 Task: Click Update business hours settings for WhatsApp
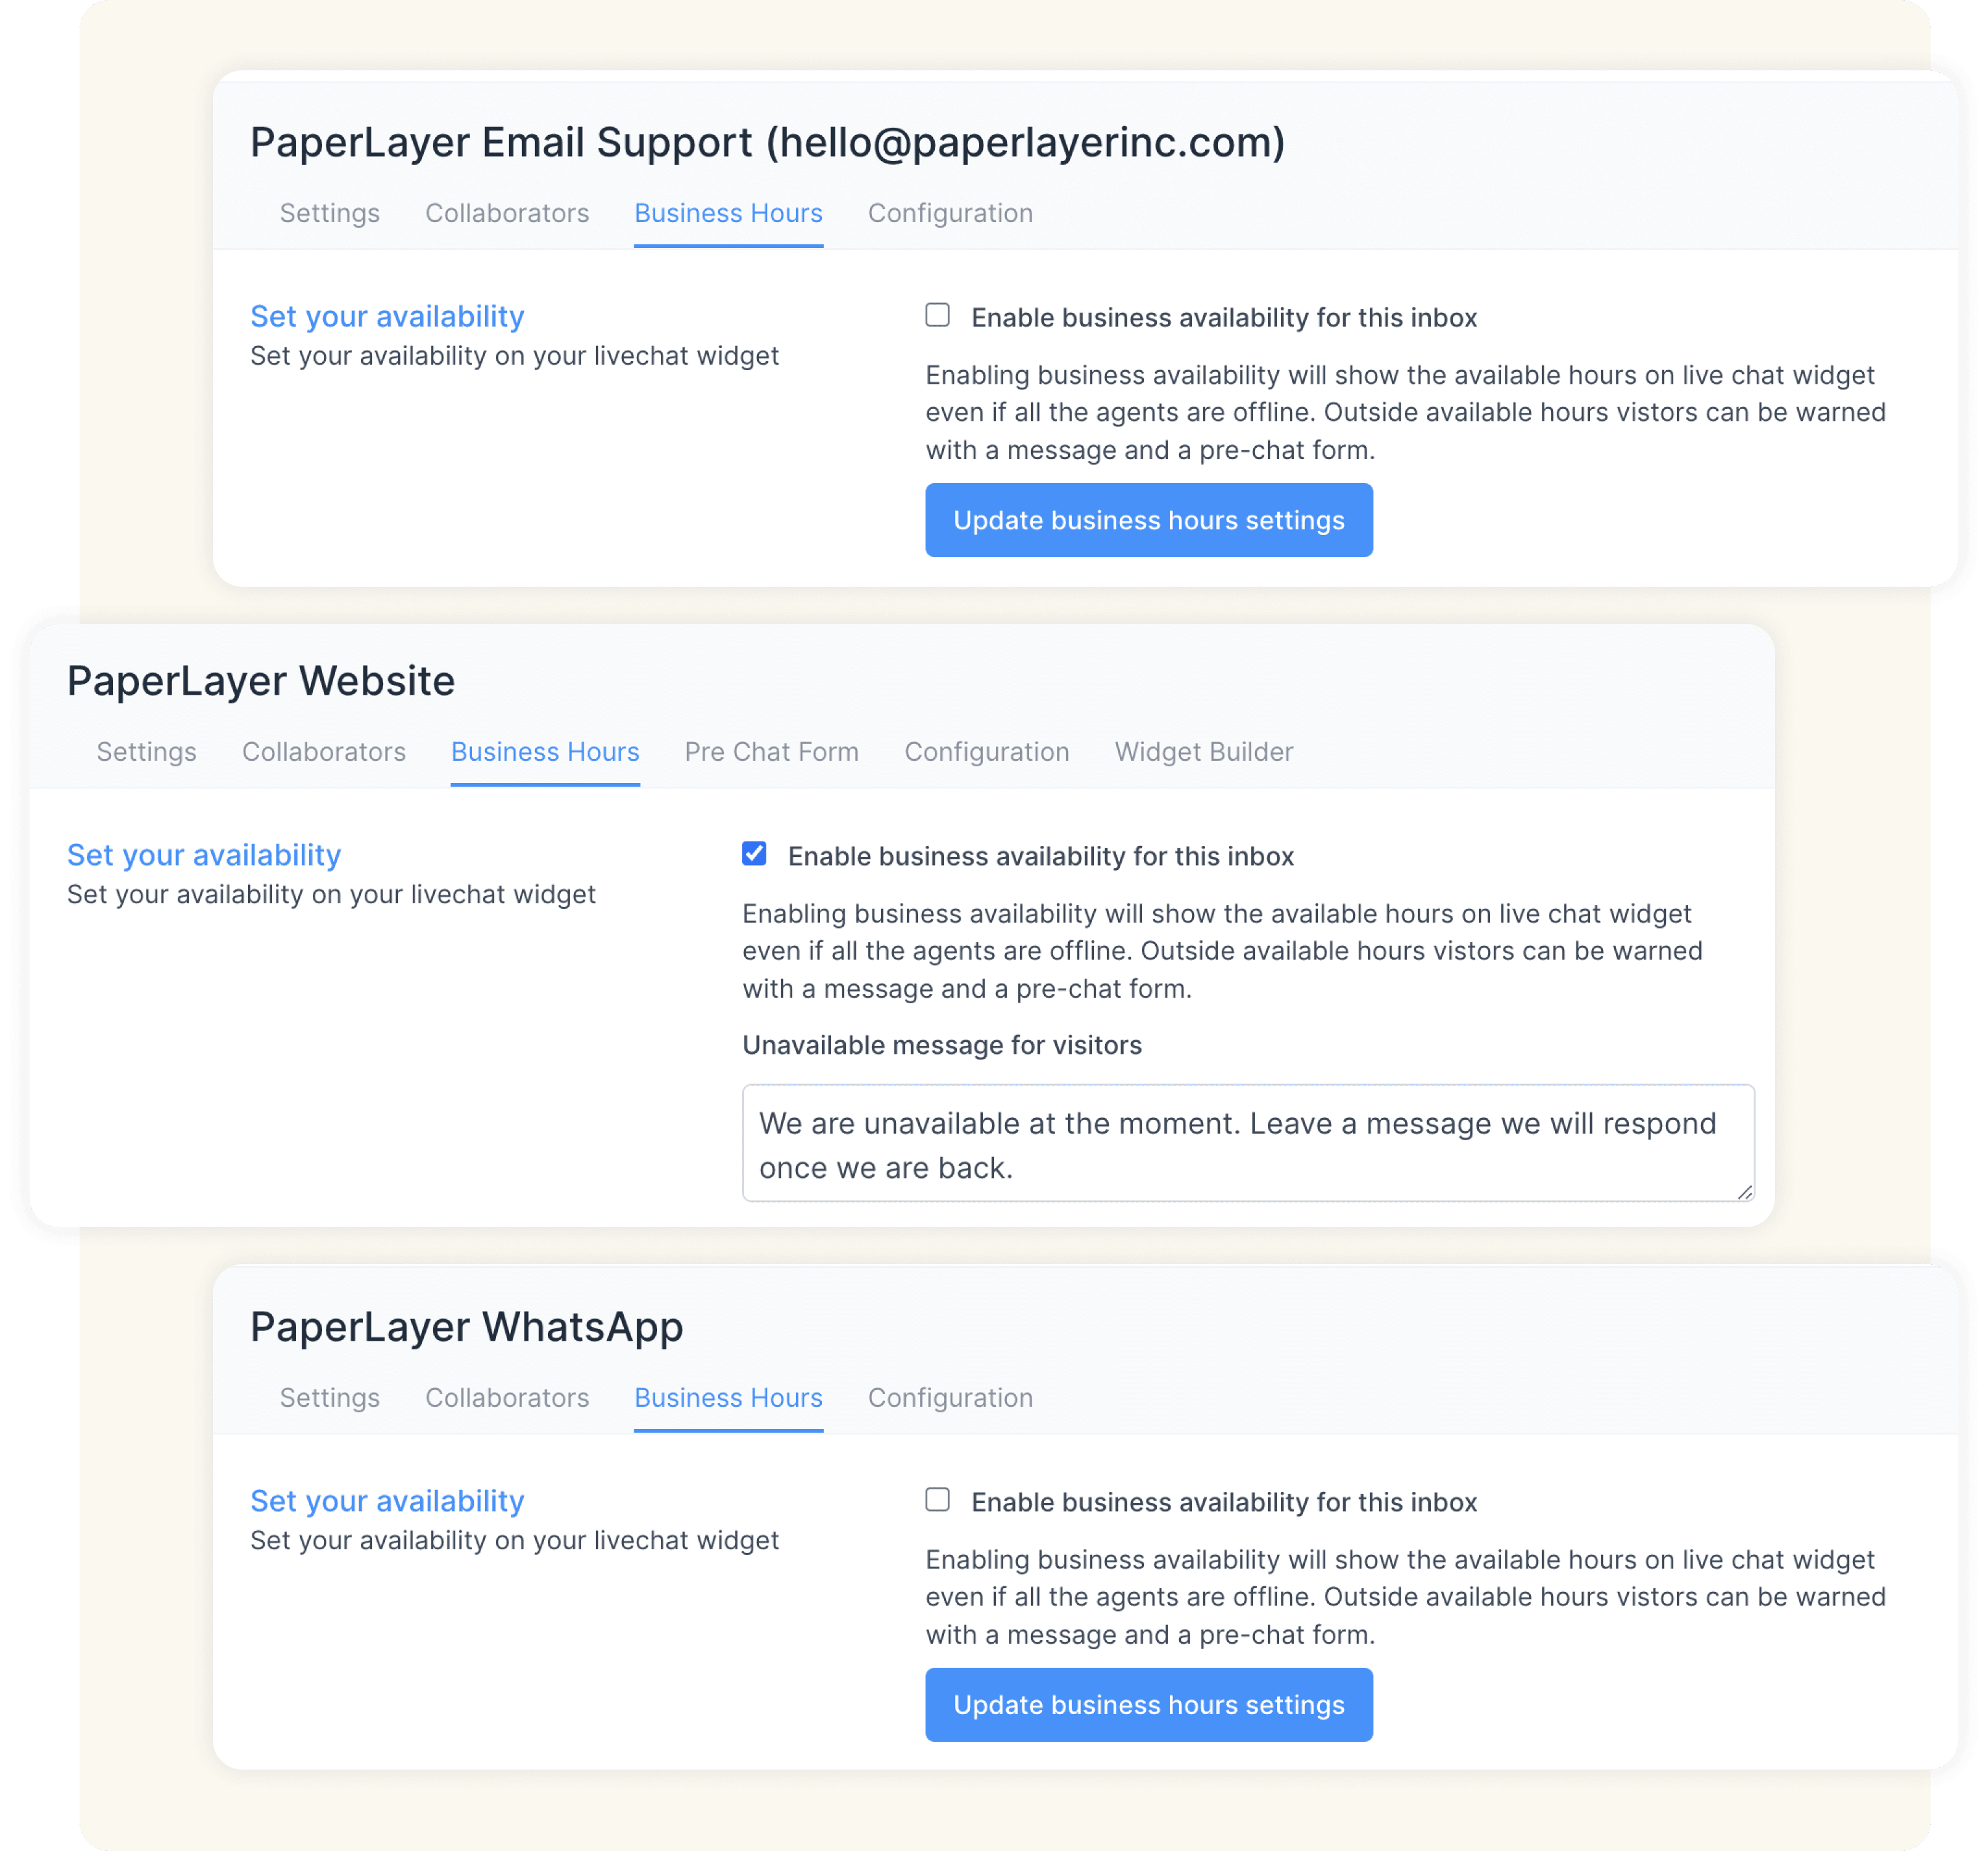[x=1148, y=1705]
